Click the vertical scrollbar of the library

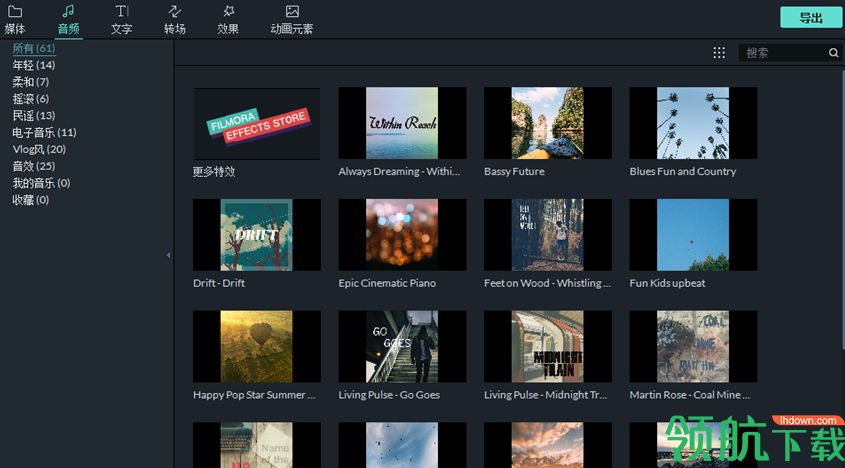click(x=843, y=210)
